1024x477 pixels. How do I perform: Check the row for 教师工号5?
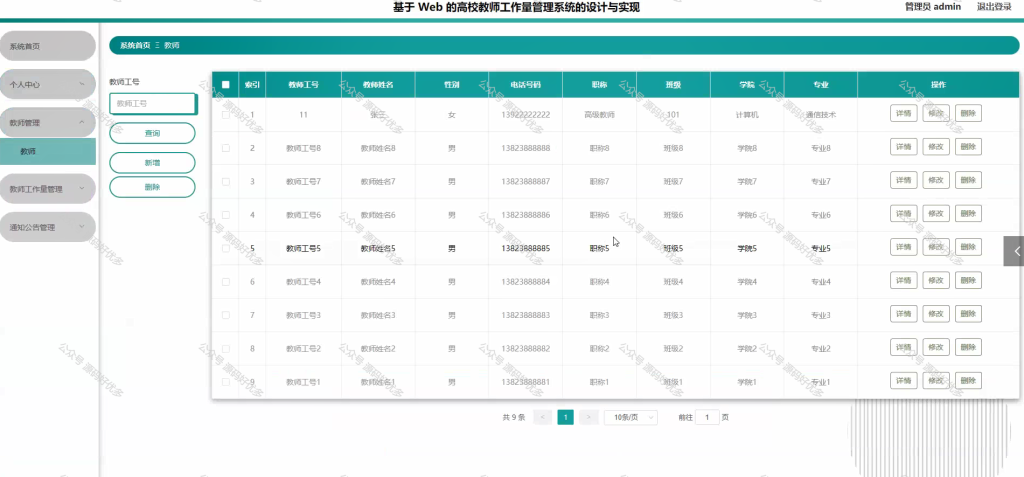click(x=226, y=248)
